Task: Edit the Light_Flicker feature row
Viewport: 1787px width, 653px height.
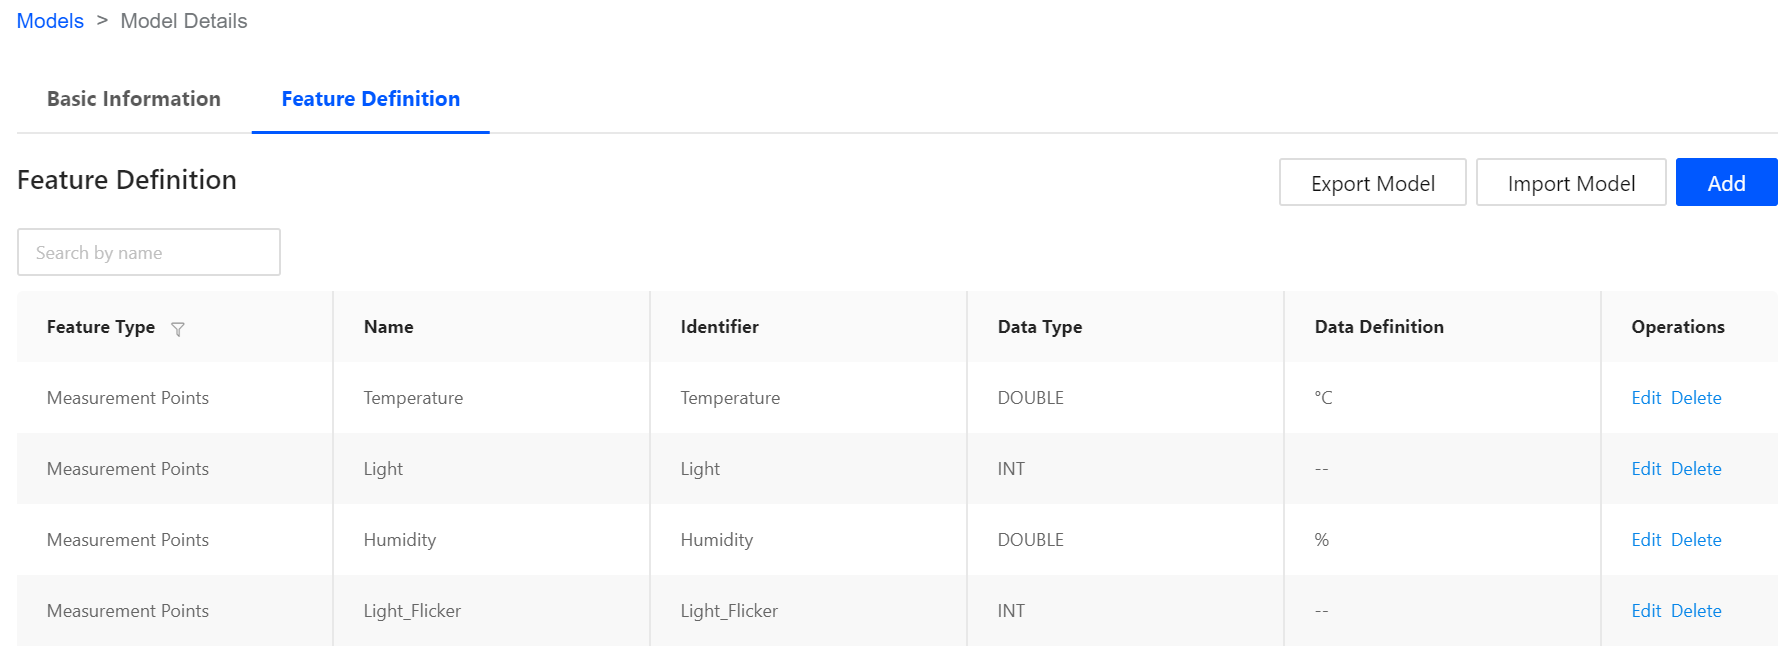Action: coord(1645,611)
